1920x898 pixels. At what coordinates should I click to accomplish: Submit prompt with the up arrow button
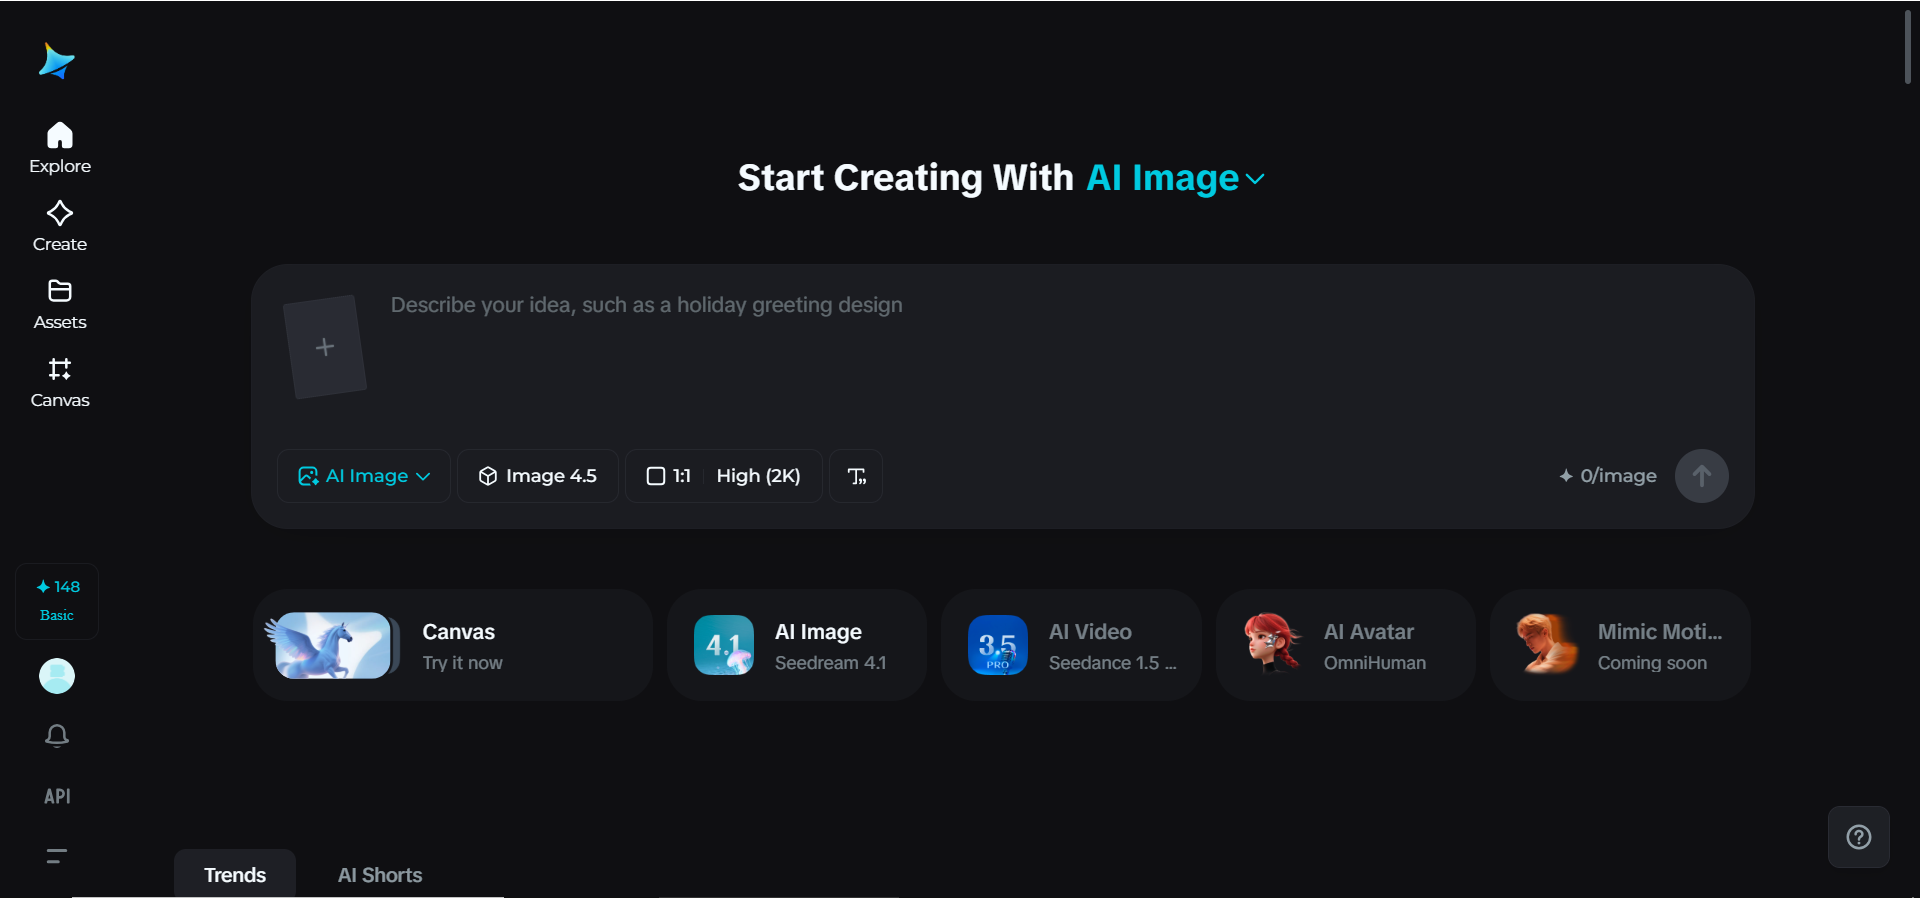(x=1701, y=476)
